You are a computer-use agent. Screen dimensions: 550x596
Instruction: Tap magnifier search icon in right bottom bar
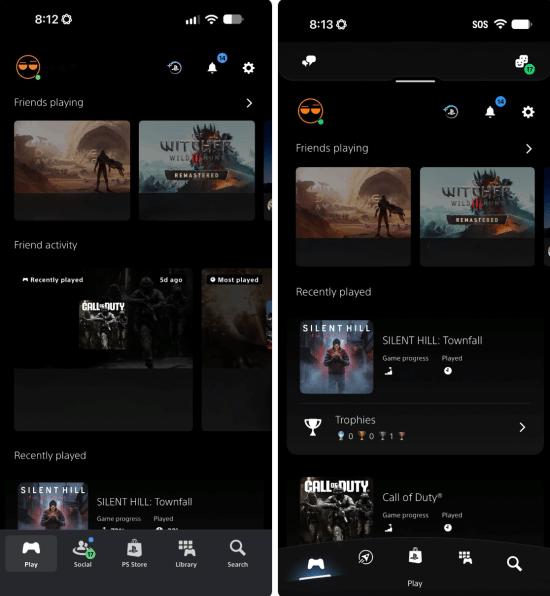(514, 563)
